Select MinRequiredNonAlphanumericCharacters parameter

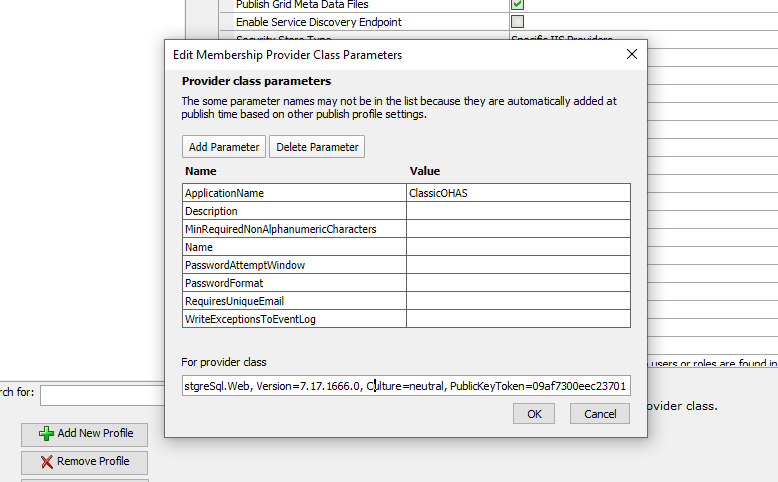tap(294, 229)
